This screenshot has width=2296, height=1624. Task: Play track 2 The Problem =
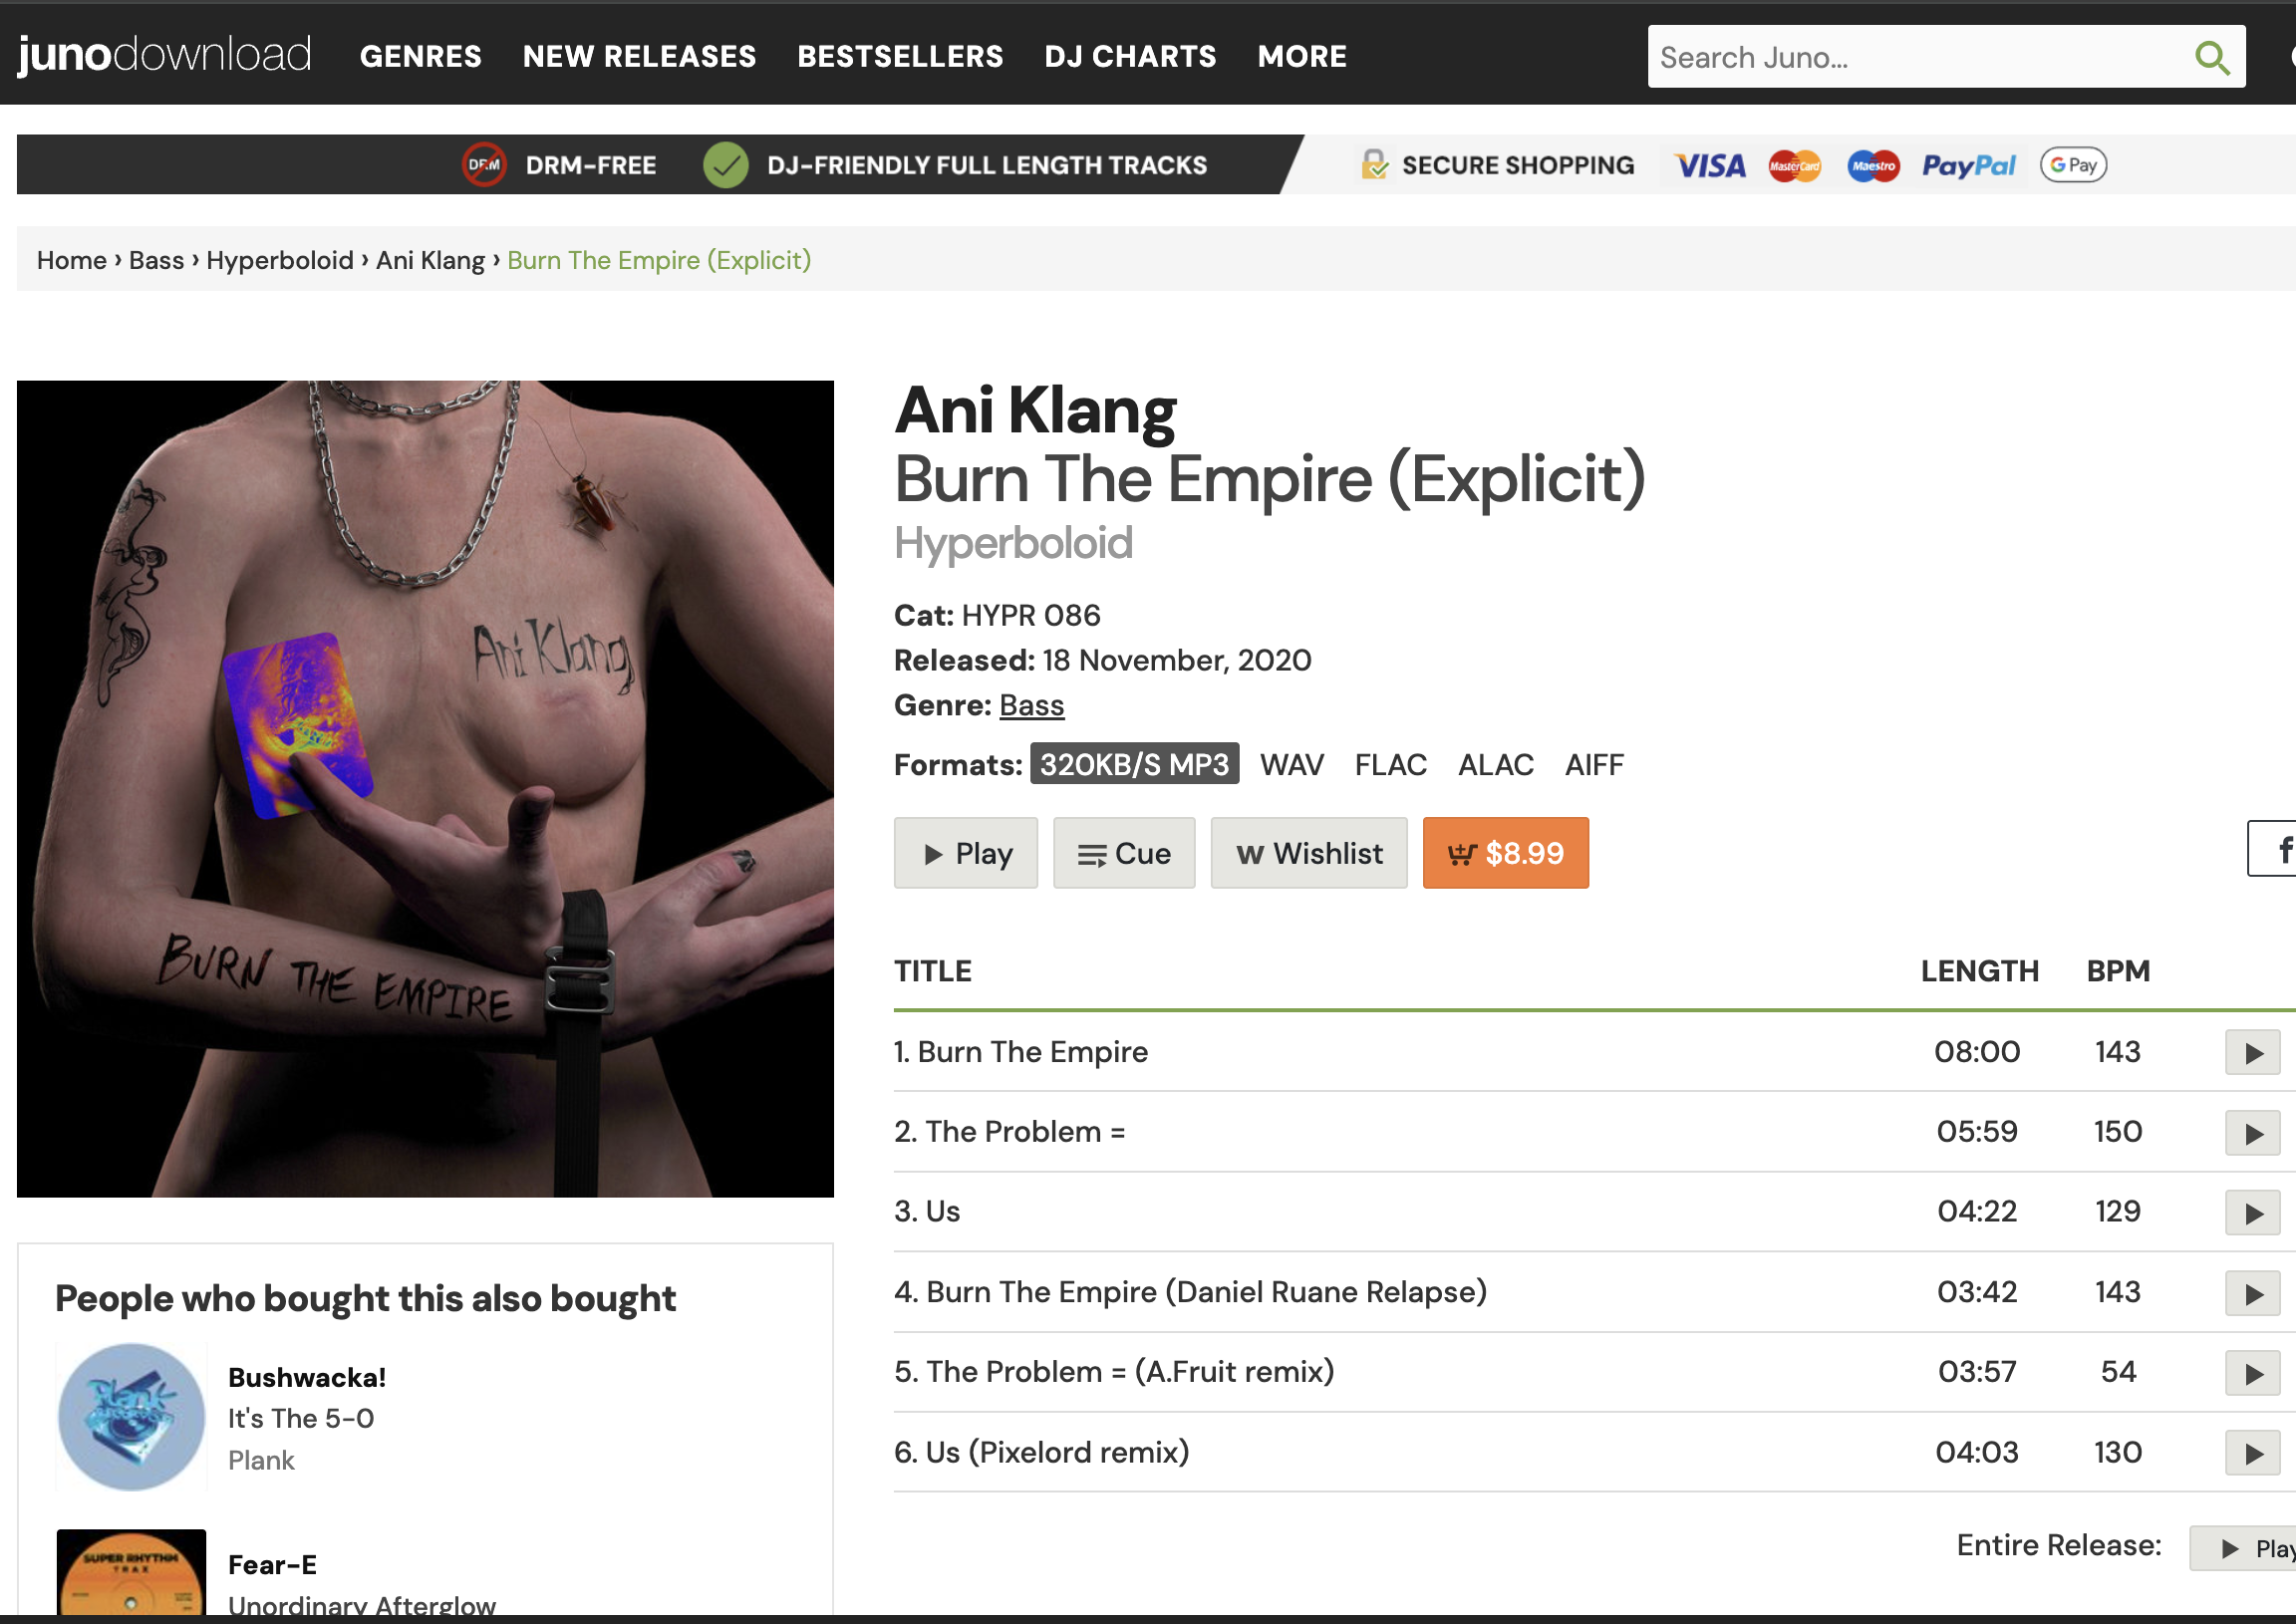tap(2252, 1133)
